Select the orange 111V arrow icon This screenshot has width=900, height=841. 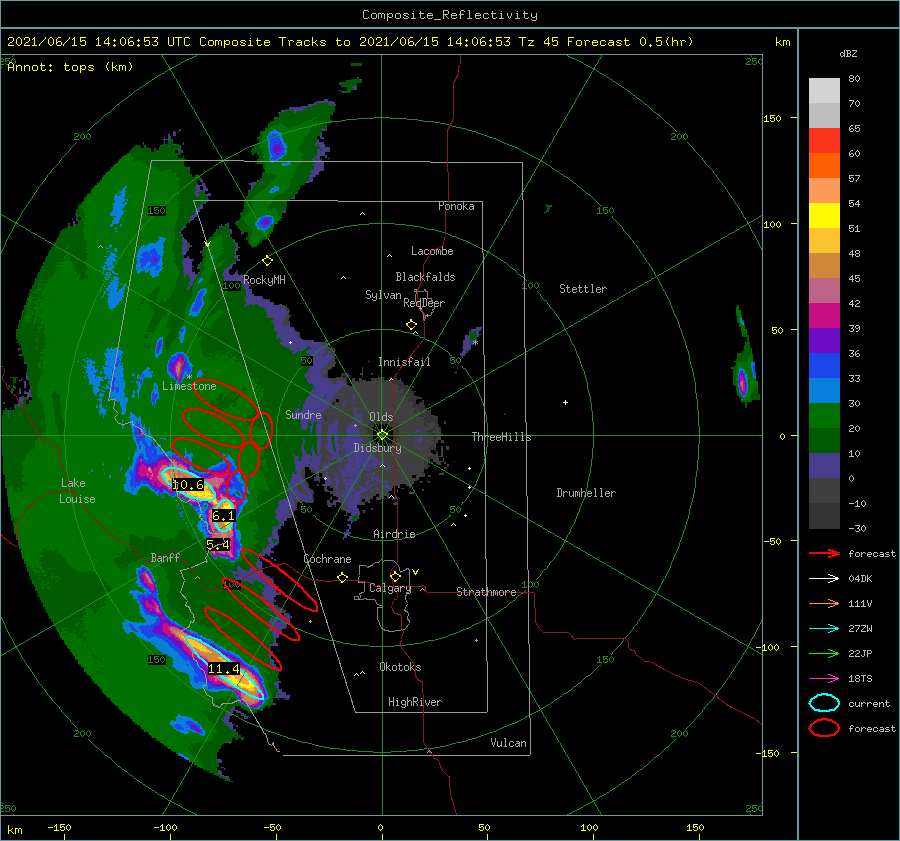[x=824, y=603]
